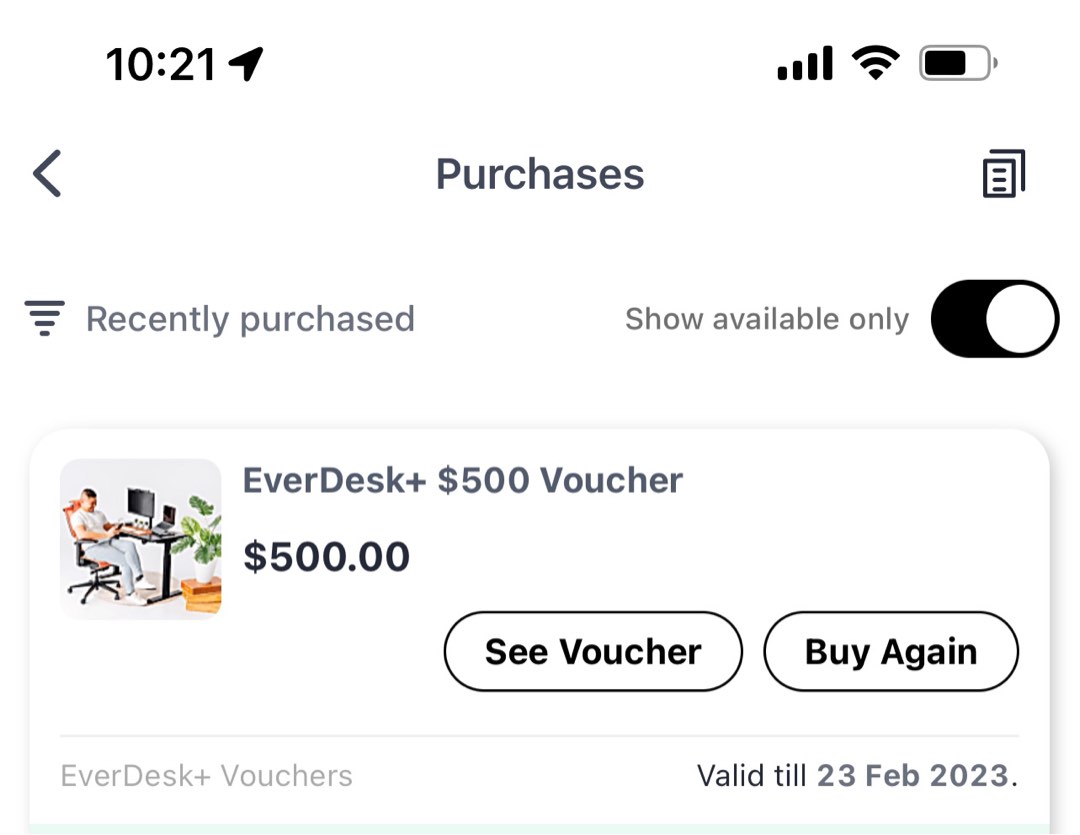This screenshot has width=1080, height=835.
Task: Tap the cellular signal bars
Action: [x=804, y=63]
